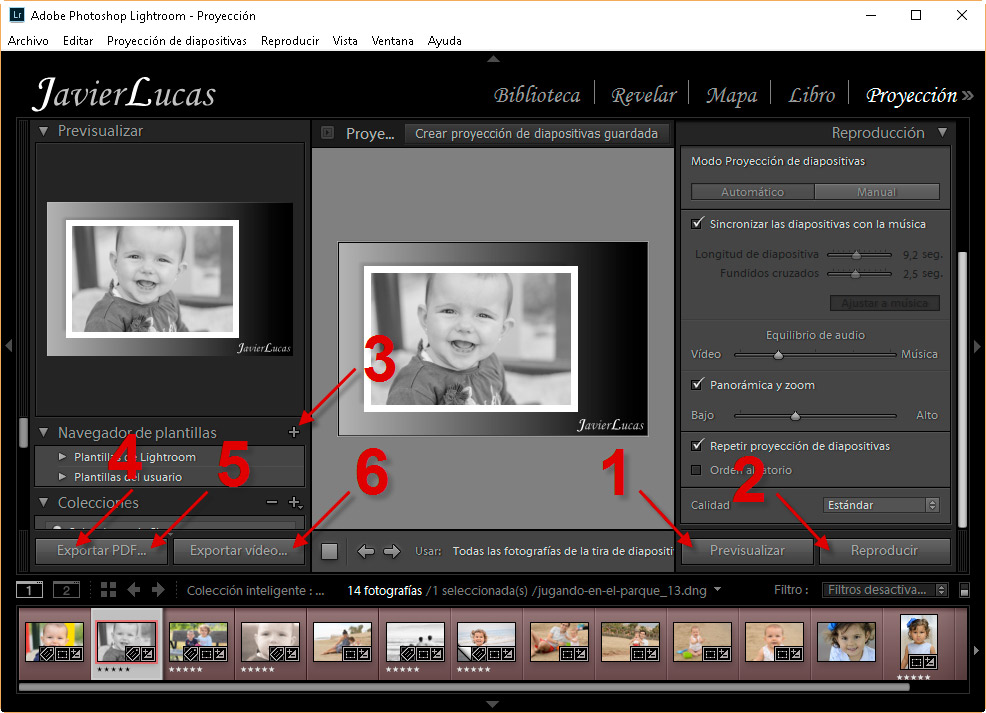Create a new template with the plus icon
The width and height of the screenshot is (986, 713).
point(294,431)
